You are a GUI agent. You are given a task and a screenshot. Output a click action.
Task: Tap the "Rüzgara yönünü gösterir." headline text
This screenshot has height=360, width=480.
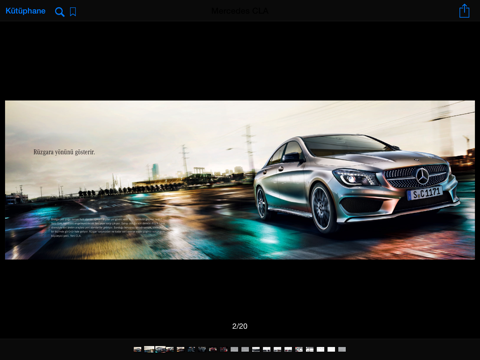click(64, 152)
